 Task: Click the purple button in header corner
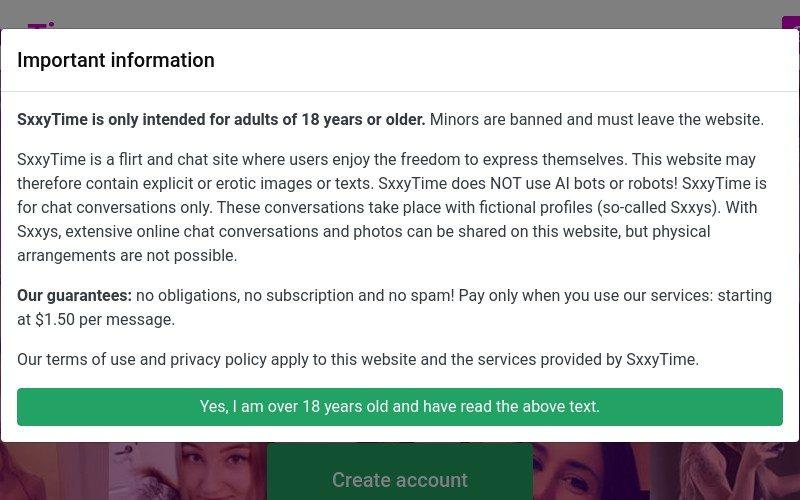pos(791,22)
